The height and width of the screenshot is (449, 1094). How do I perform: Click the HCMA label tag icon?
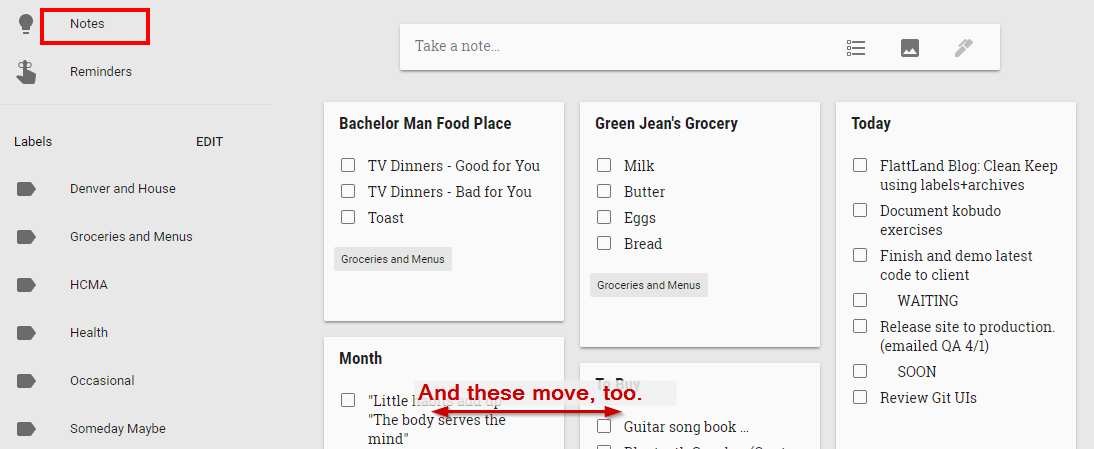[27, 285]
